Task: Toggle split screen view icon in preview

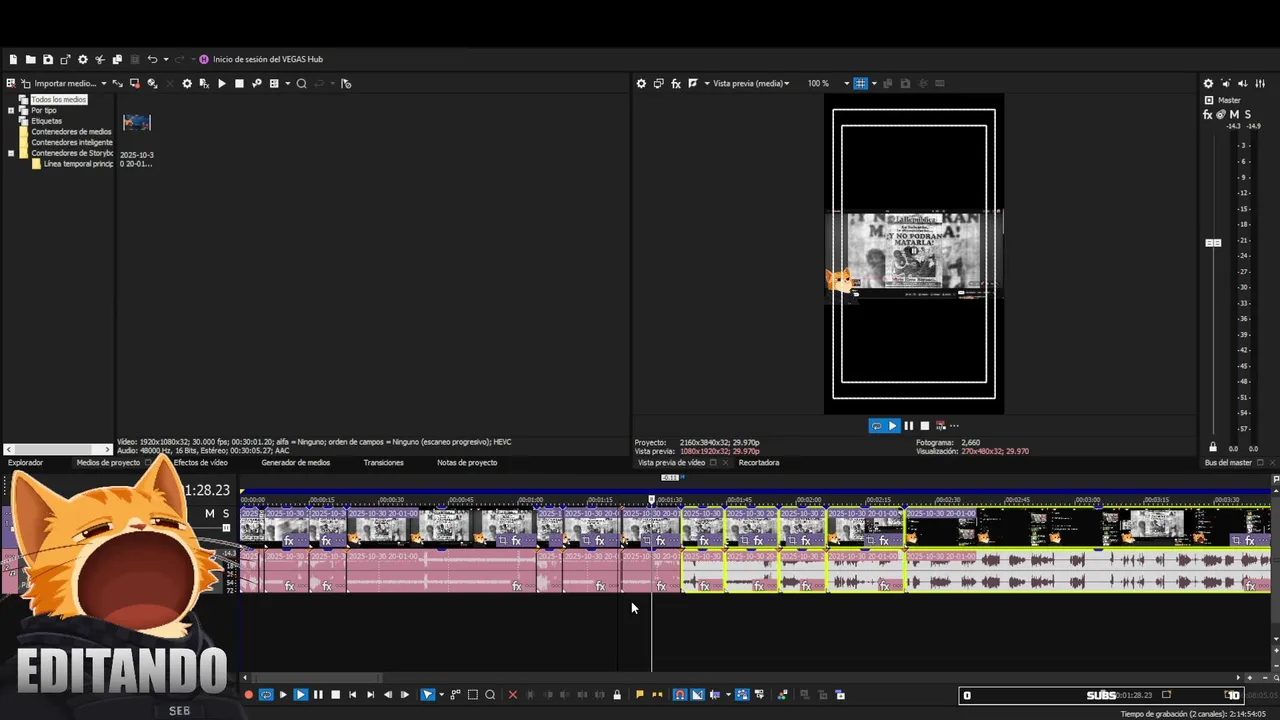Action: pyautogui.click(x=693, y=84)
